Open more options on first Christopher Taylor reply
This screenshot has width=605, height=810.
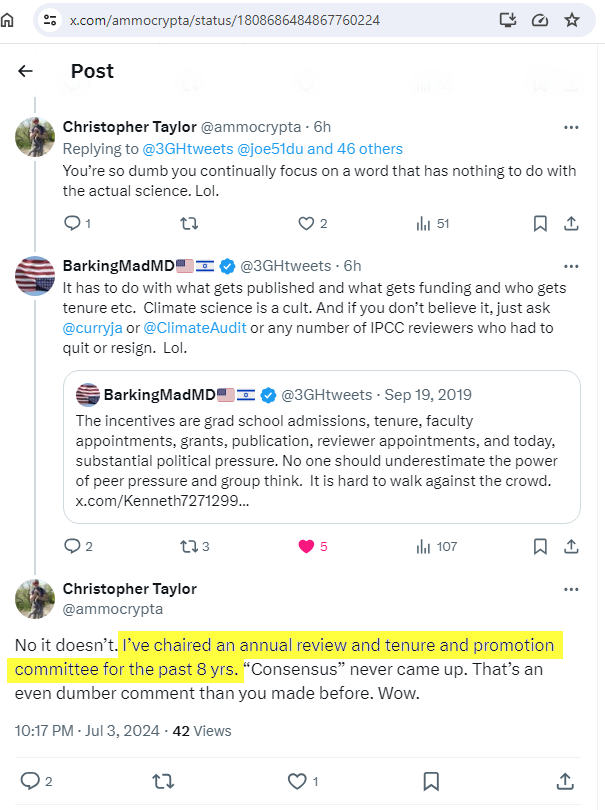pos(571,128)
